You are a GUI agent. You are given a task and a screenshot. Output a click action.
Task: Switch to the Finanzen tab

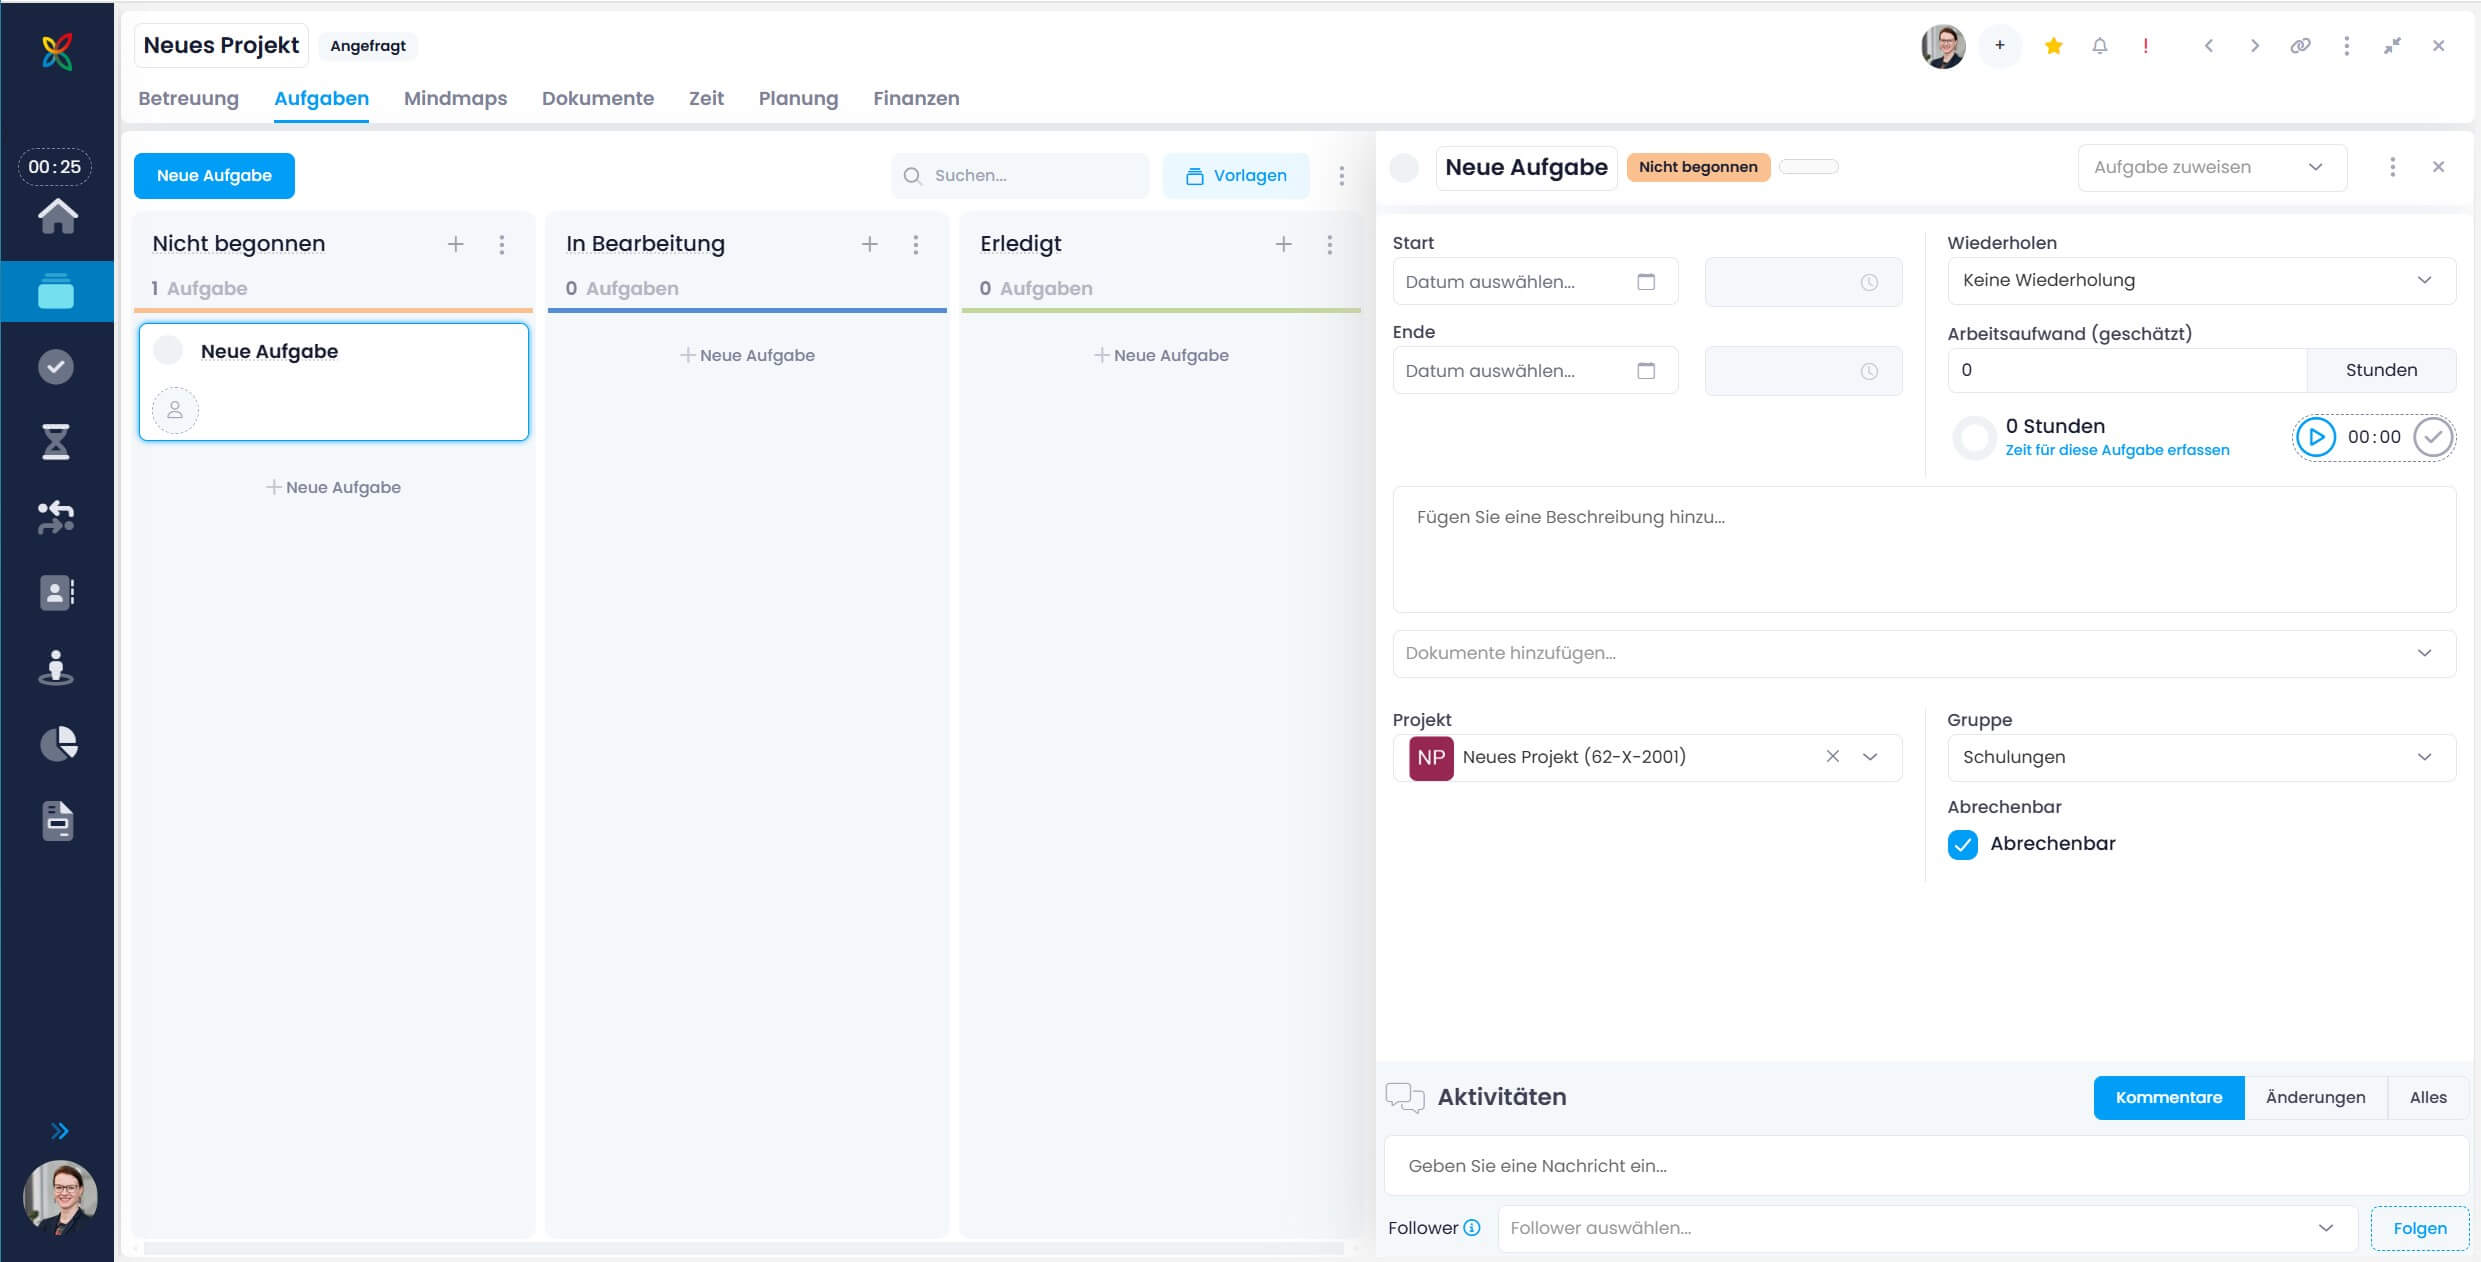click(916, 98)
